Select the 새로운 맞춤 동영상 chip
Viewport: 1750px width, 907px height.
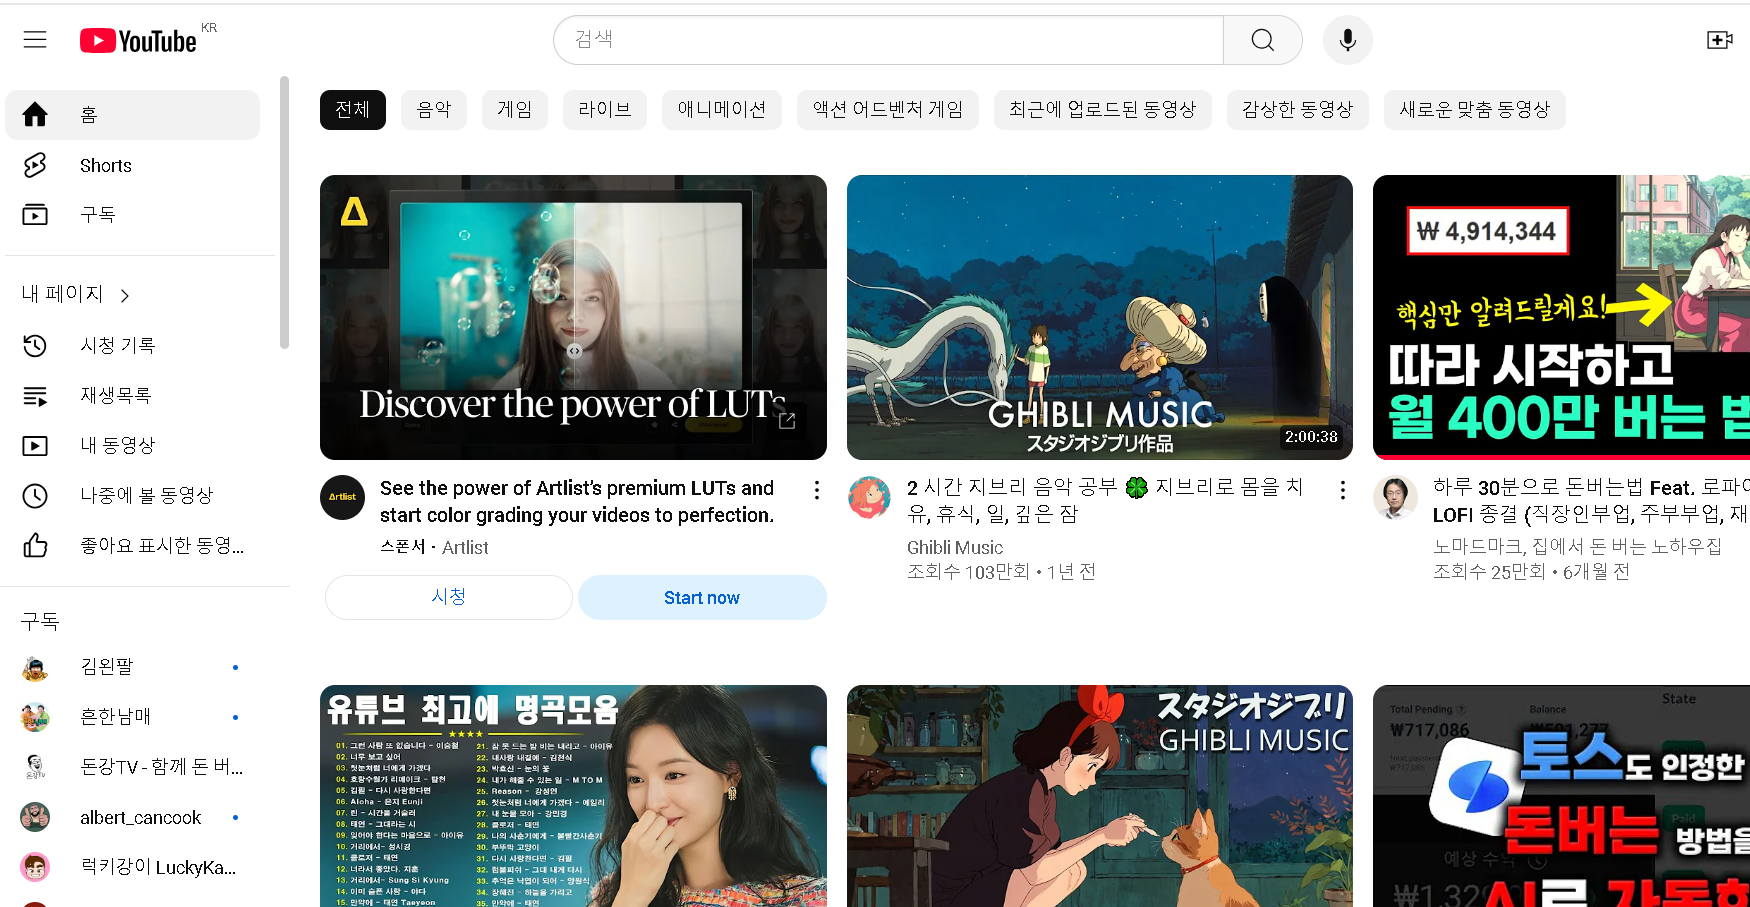pos(1475,109)
